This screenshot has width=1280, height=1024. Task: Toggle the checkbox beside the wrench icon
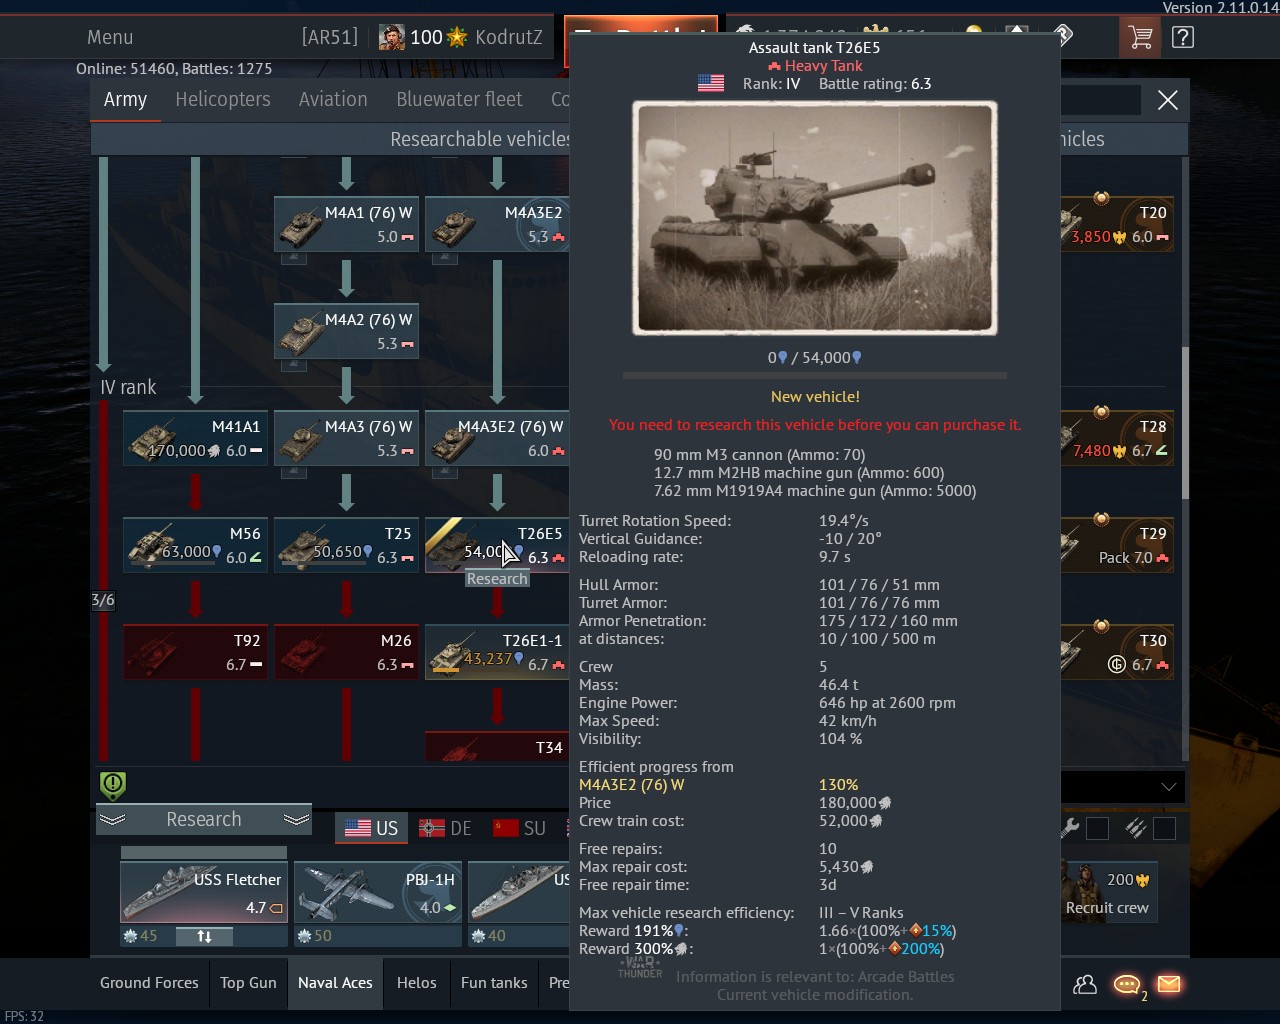pyautogui.click(x=1097, y=828)
